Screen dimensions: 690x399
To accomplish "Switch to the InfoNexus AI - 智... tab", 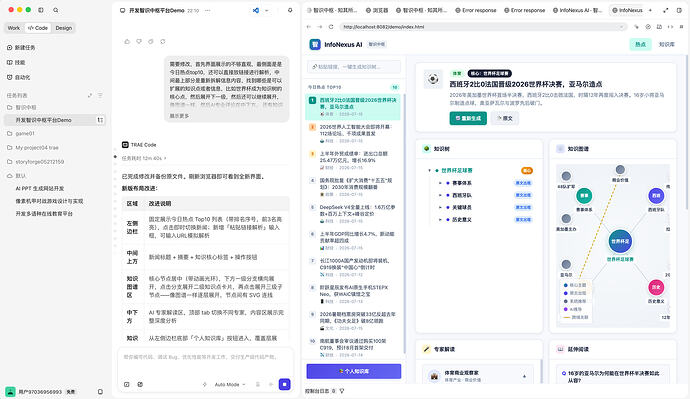I will tap(578, 10).
